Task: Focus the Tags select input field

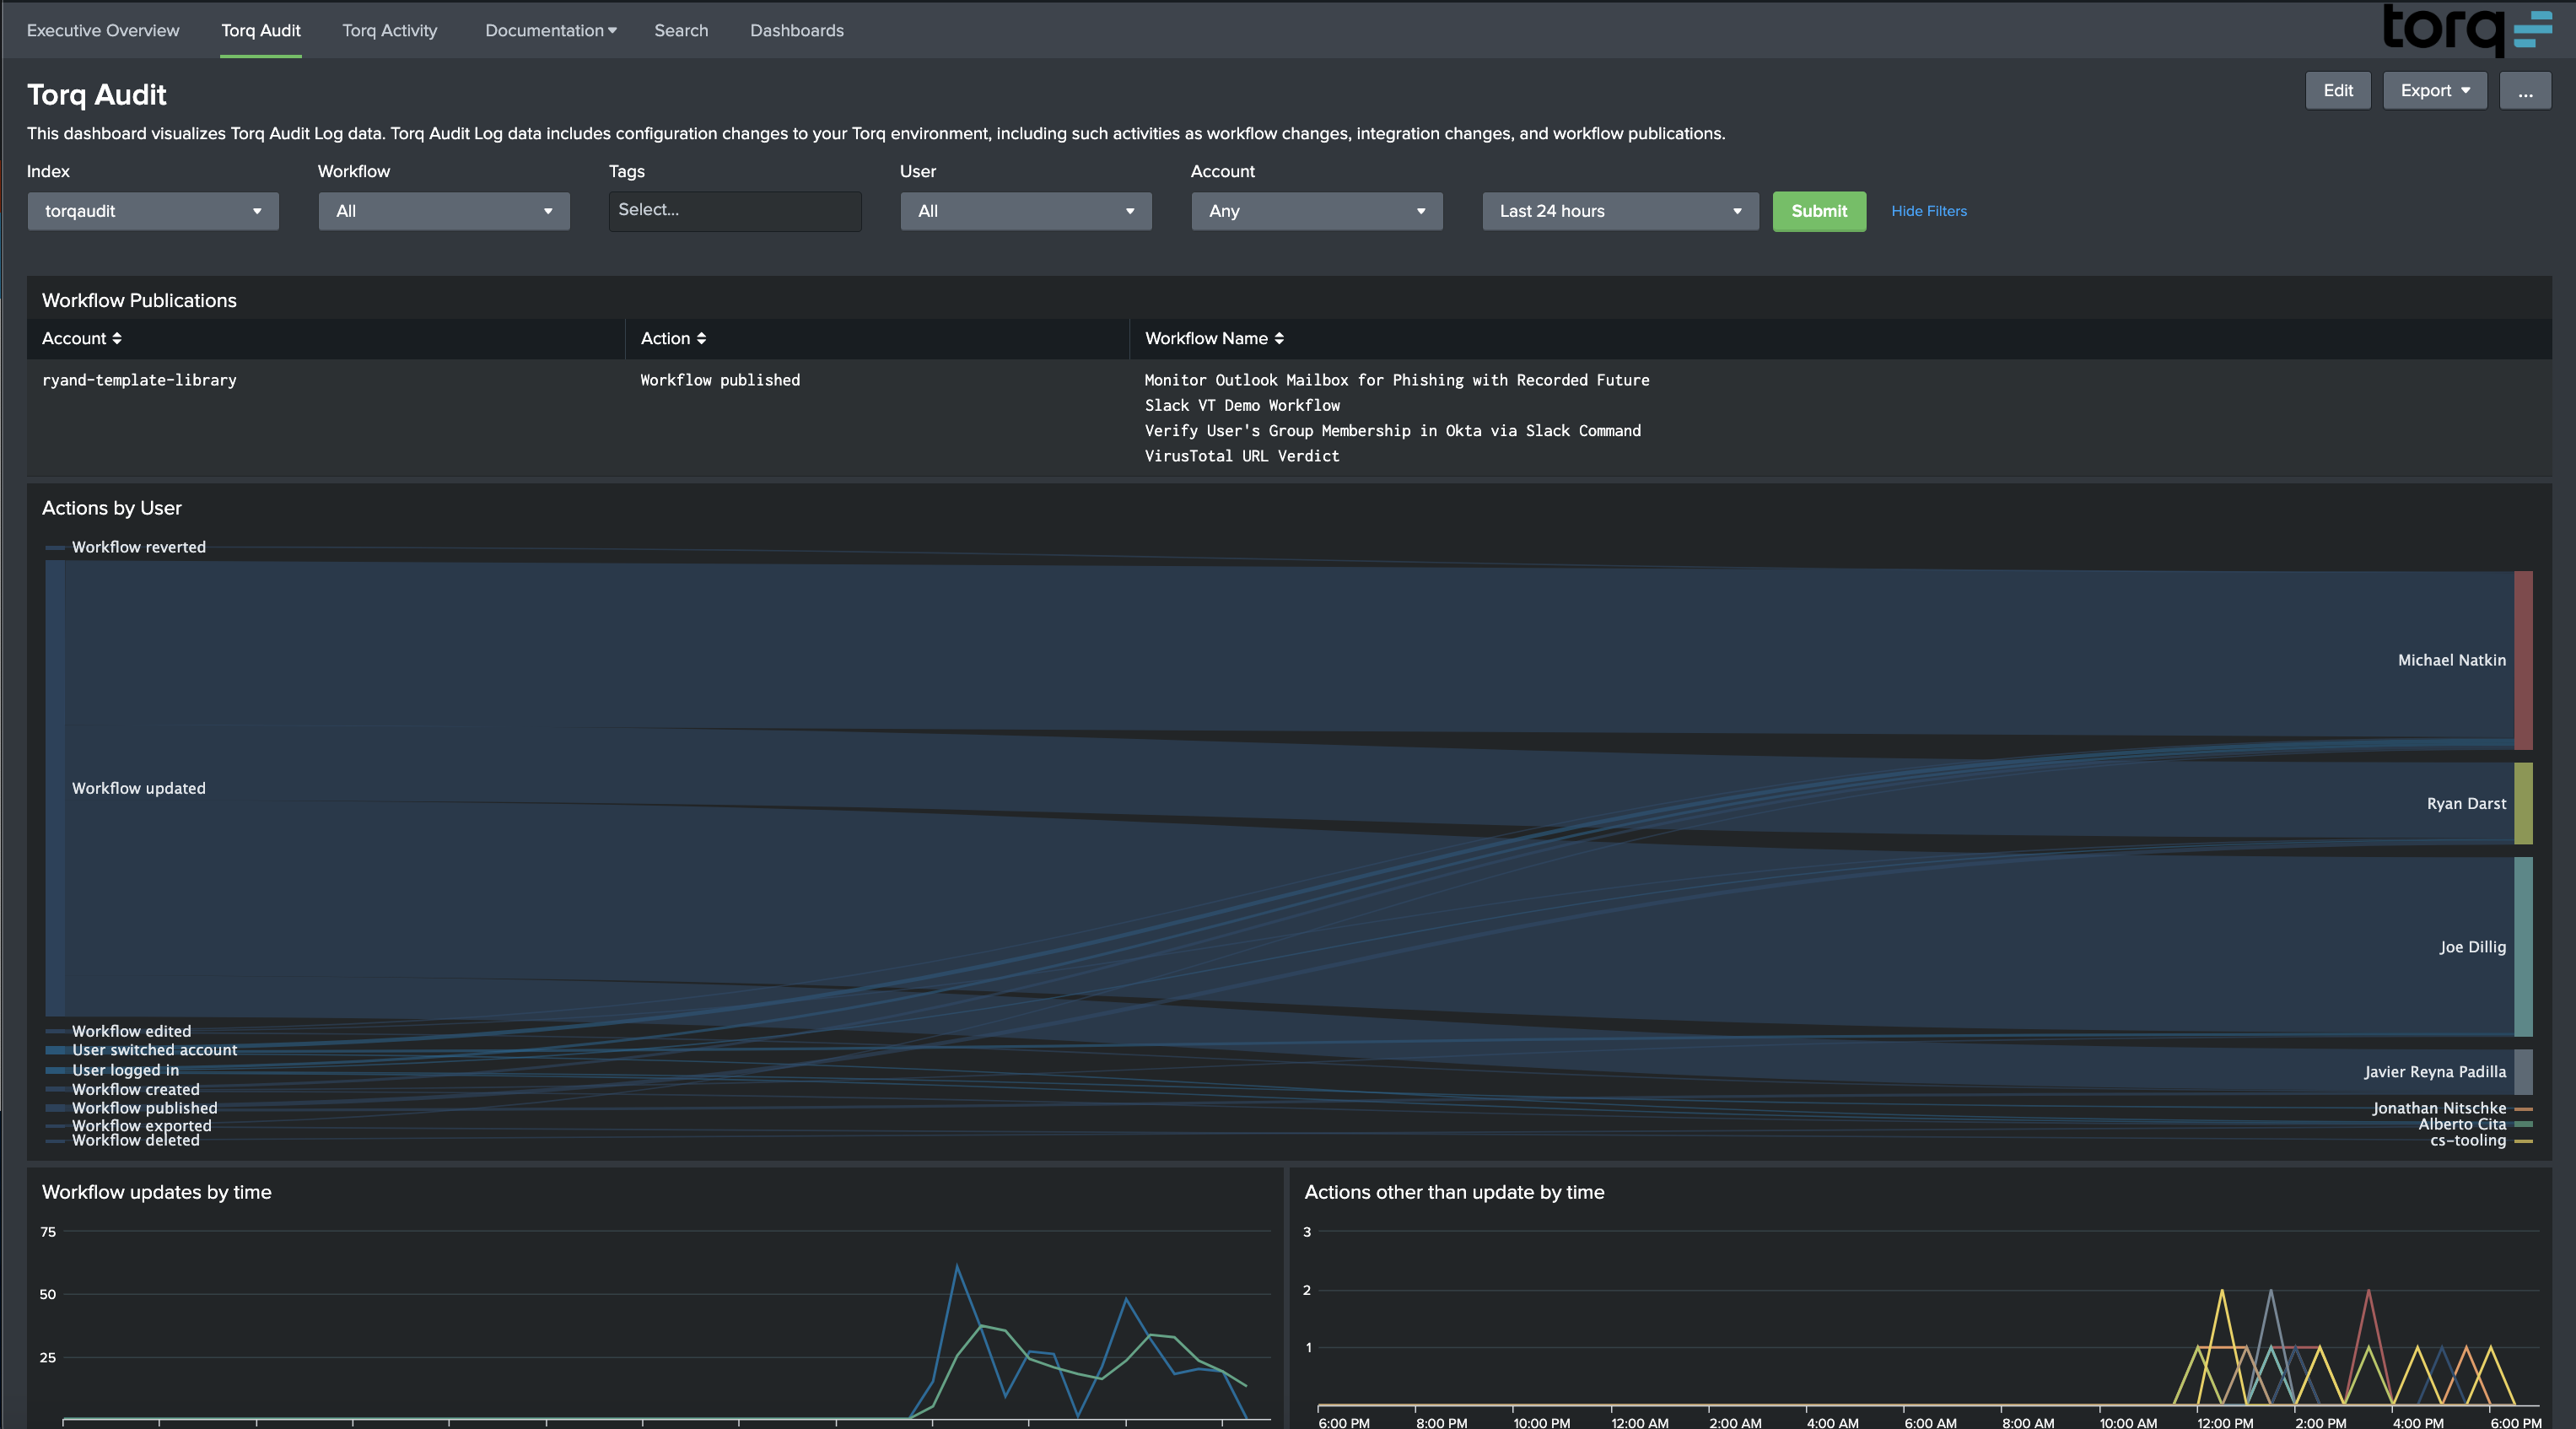Action: coord(735,211)
